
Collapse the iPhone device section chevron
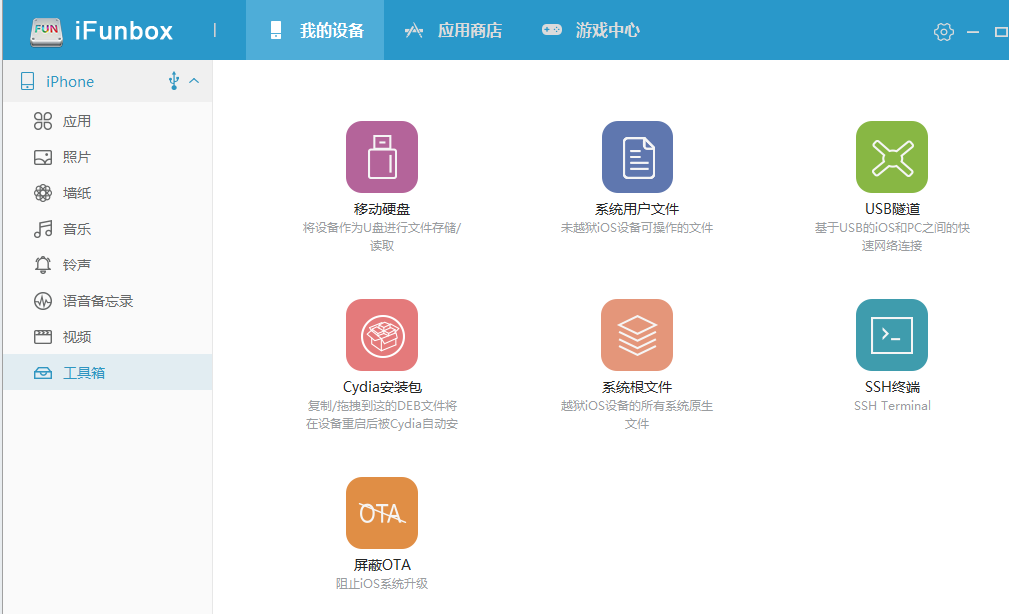(x=194, y=81)
